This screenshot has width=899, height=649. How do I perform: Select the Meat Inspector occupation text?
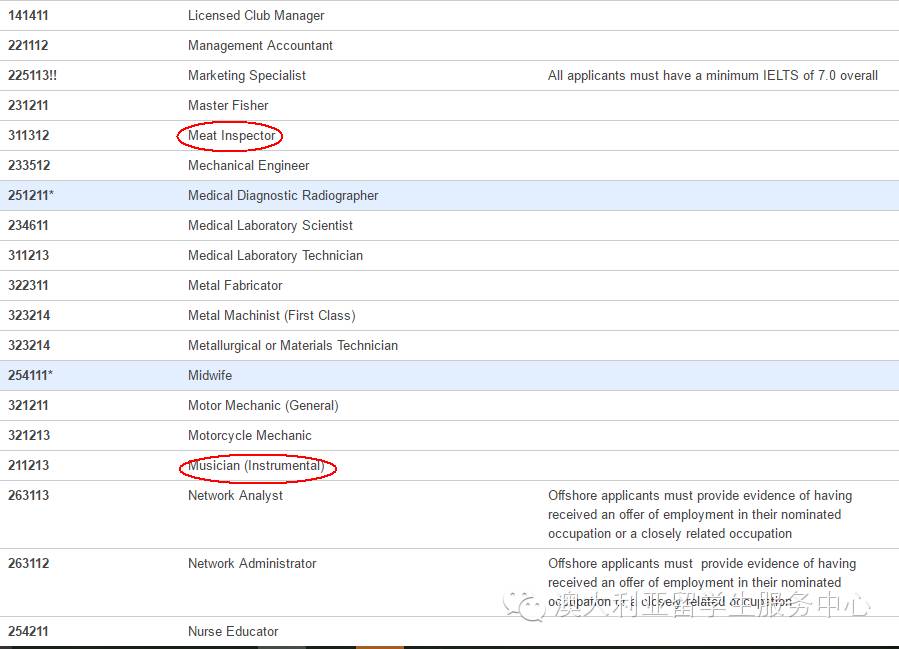pos(232,135)
